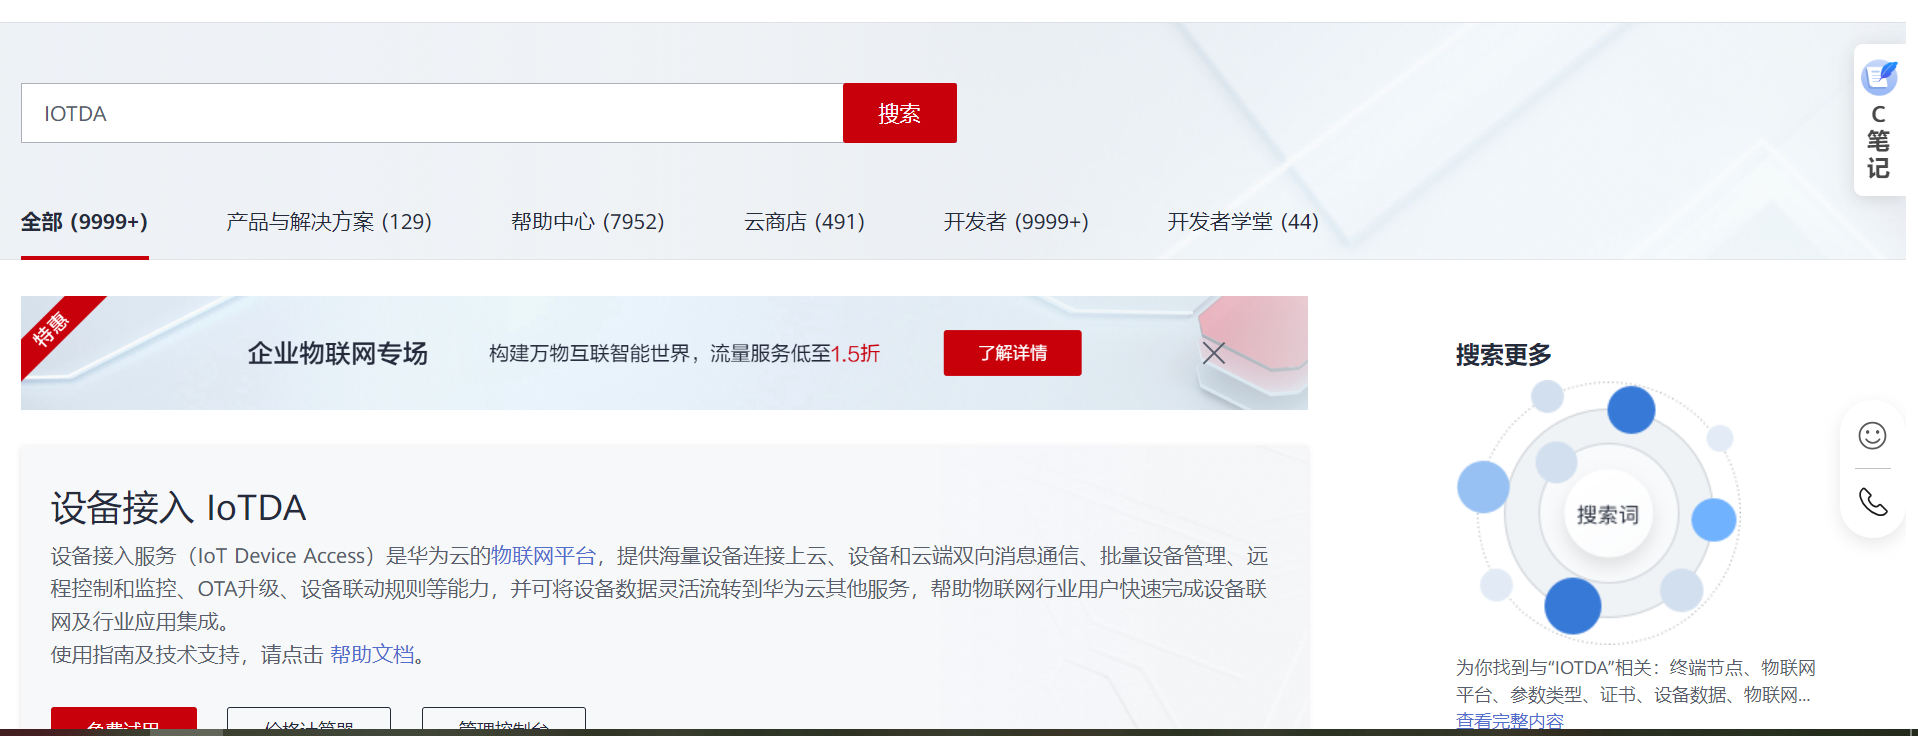
Task: Click the smiley face feedback icon
Action: pos(1872,436)
